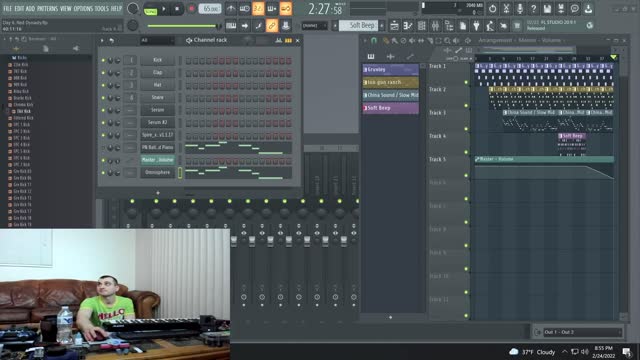Viewport: 640px width, 360px height.
Task: Click the Kick channel button
Action: [x=158, y=60]
